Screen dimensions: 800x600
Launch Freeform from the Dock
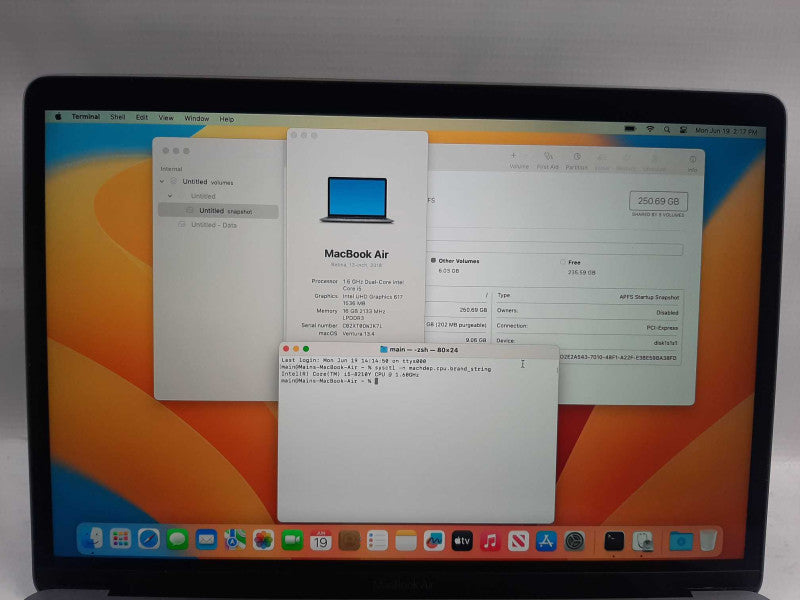point(434,541)
